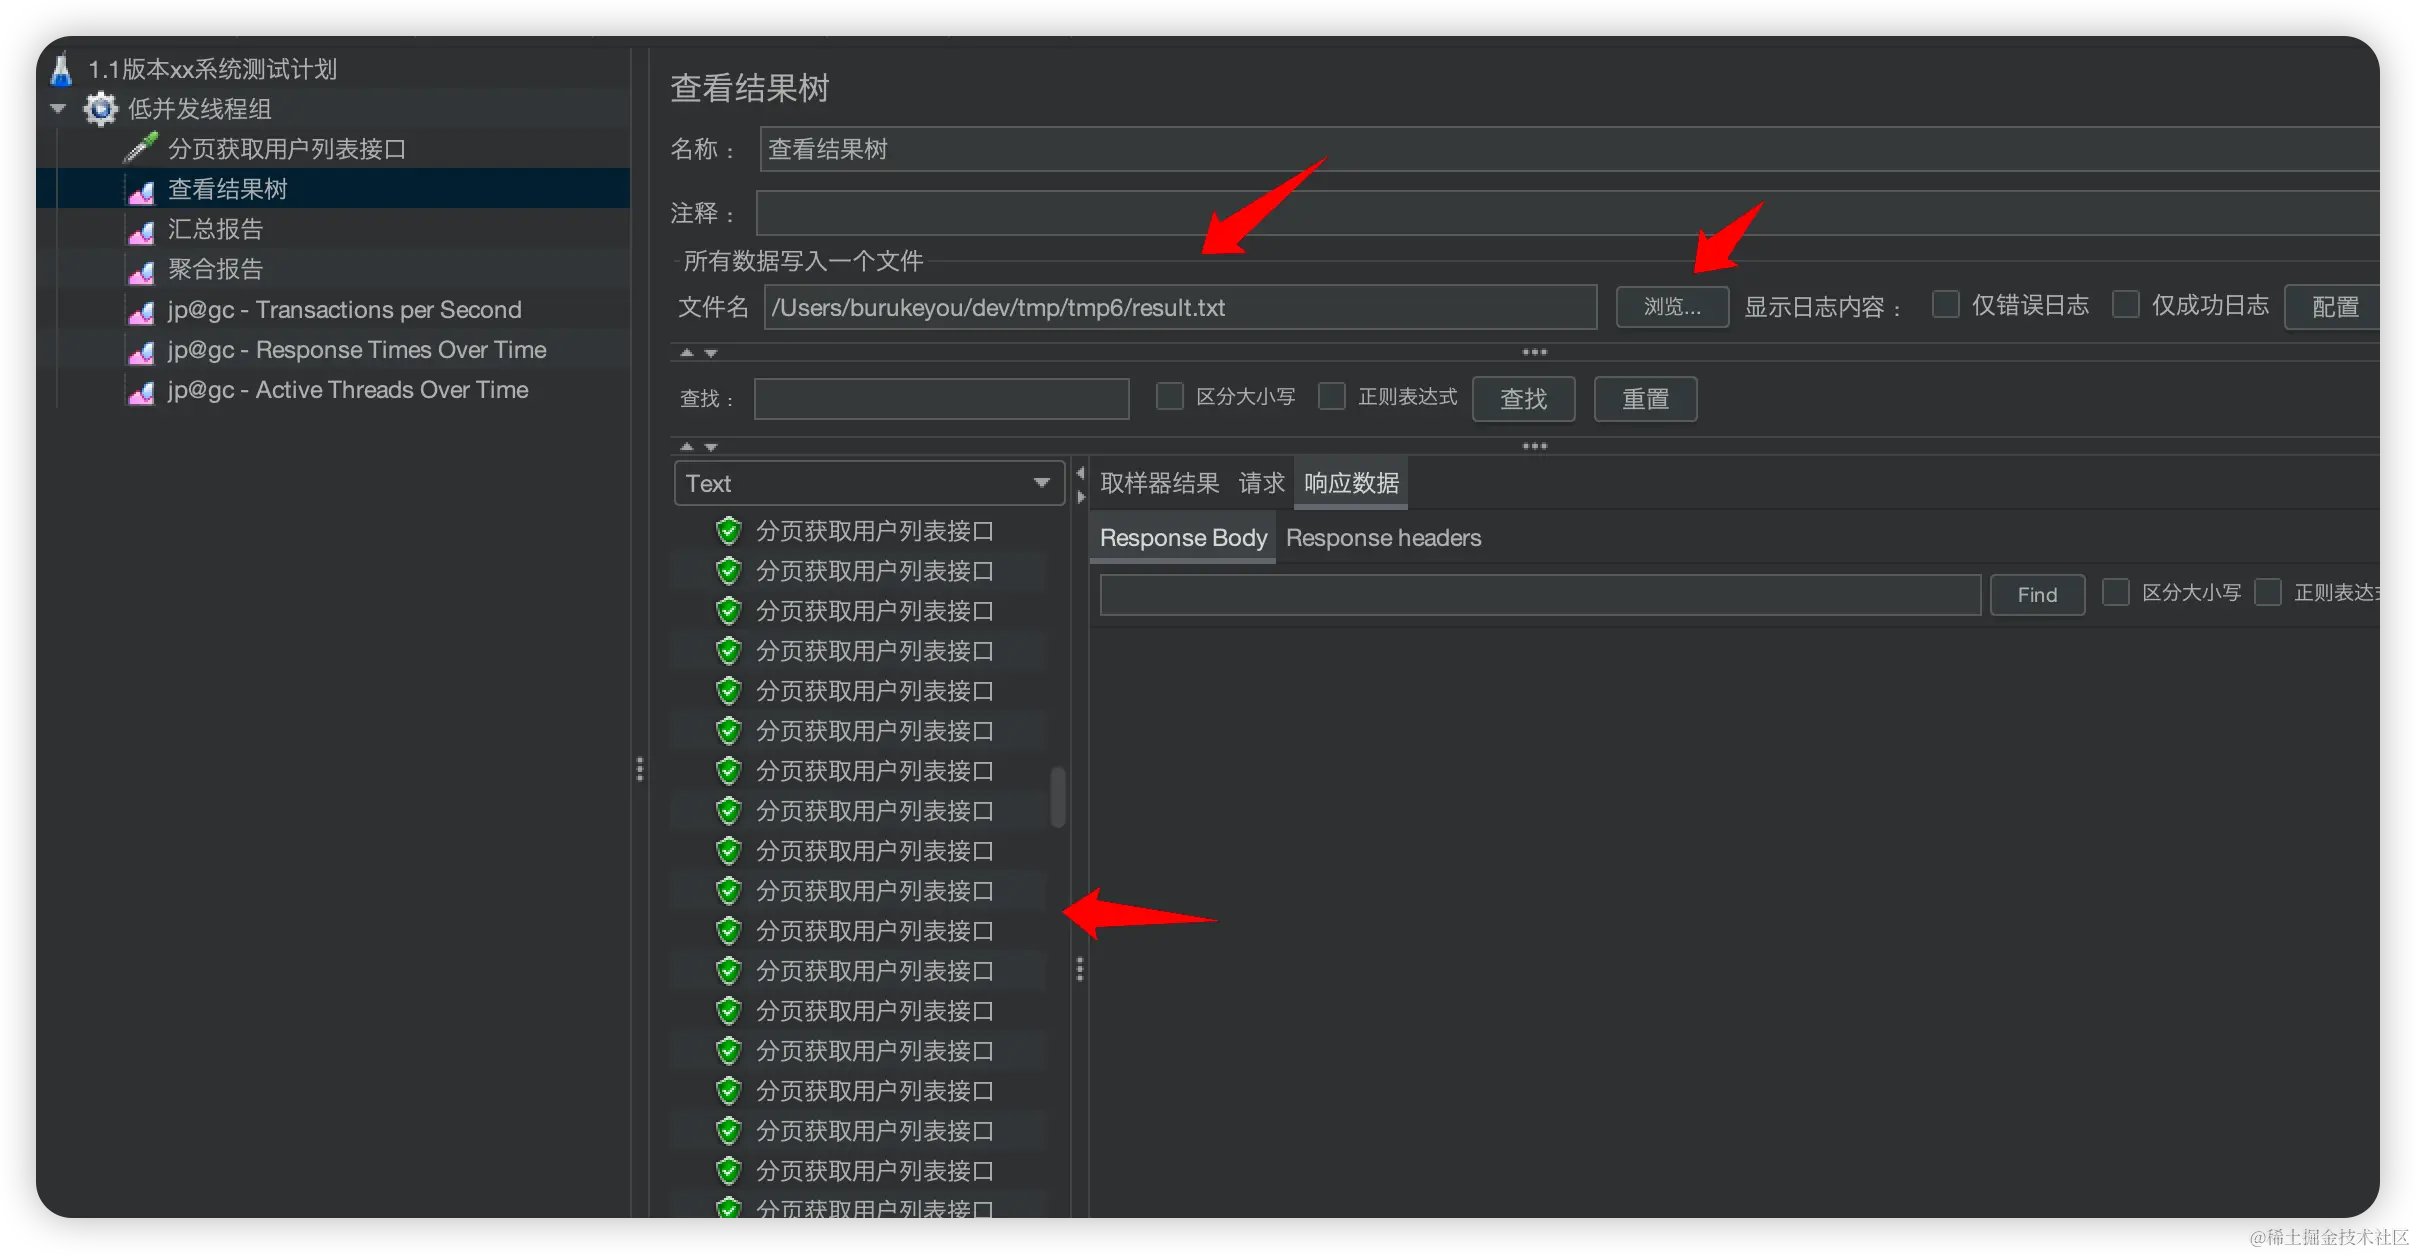
Task: Toggle 区分大小写 beside the Find button
Action: pyautogui.click(x=2115, y=592)
